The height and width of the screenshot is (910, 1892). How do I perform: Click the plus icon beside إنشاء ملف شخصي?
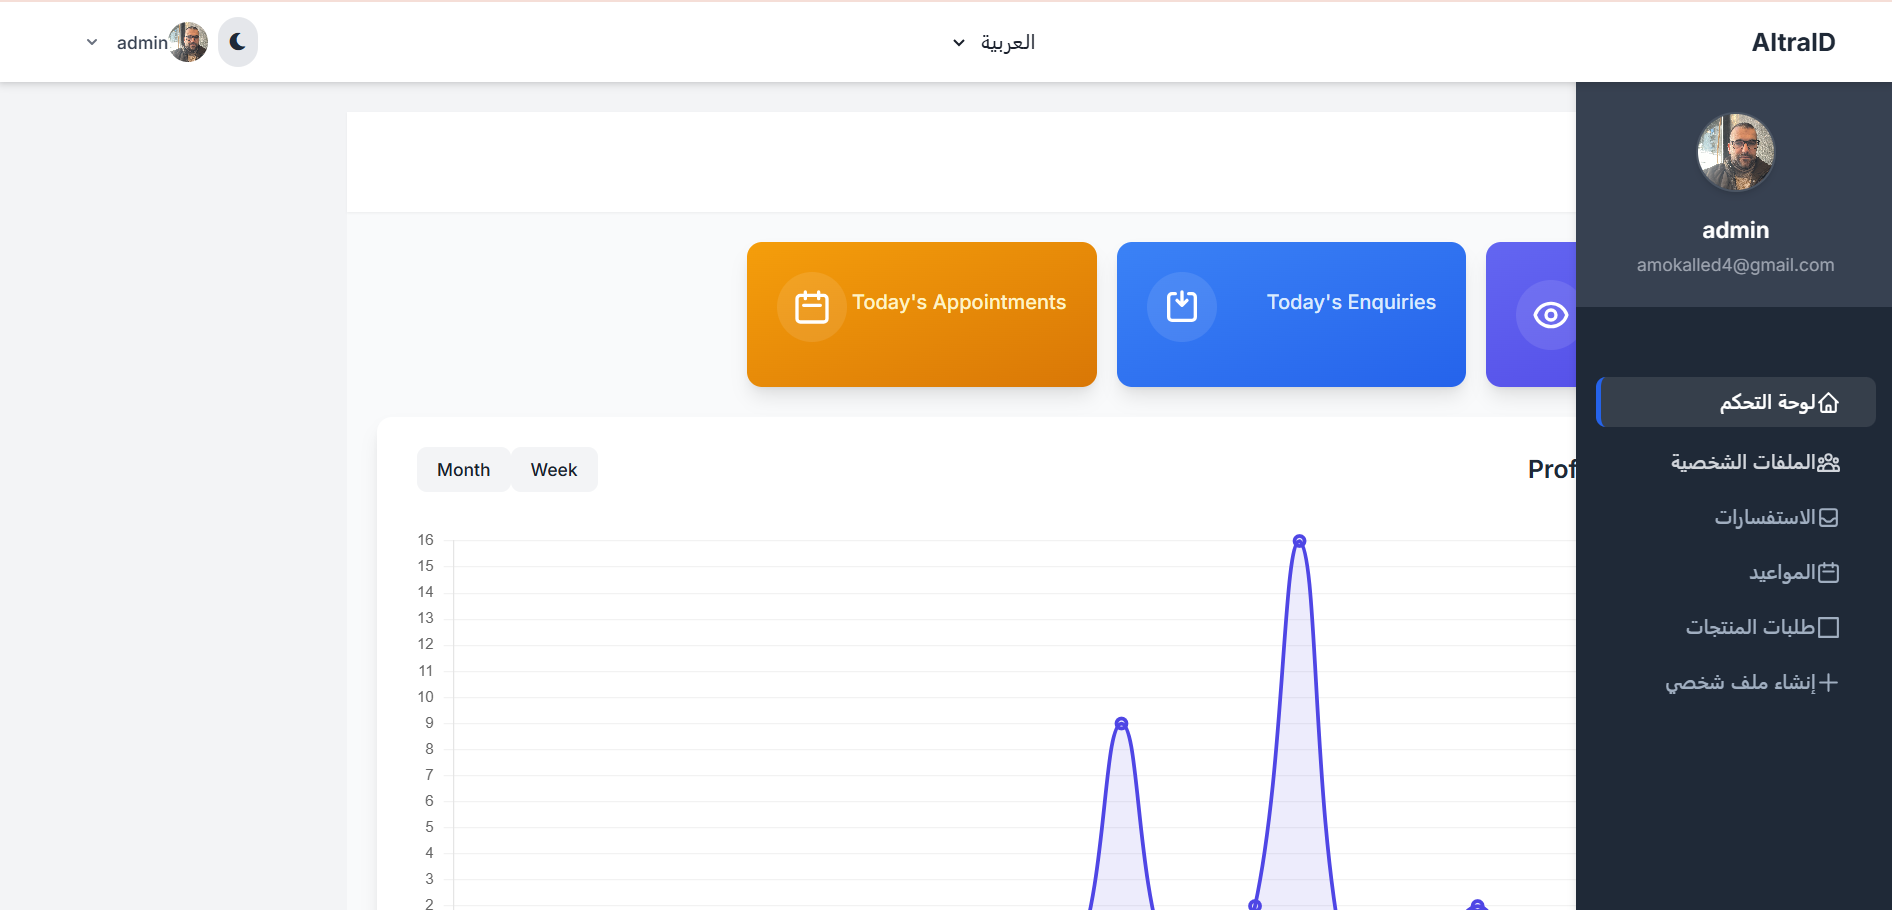(1831, 683)
